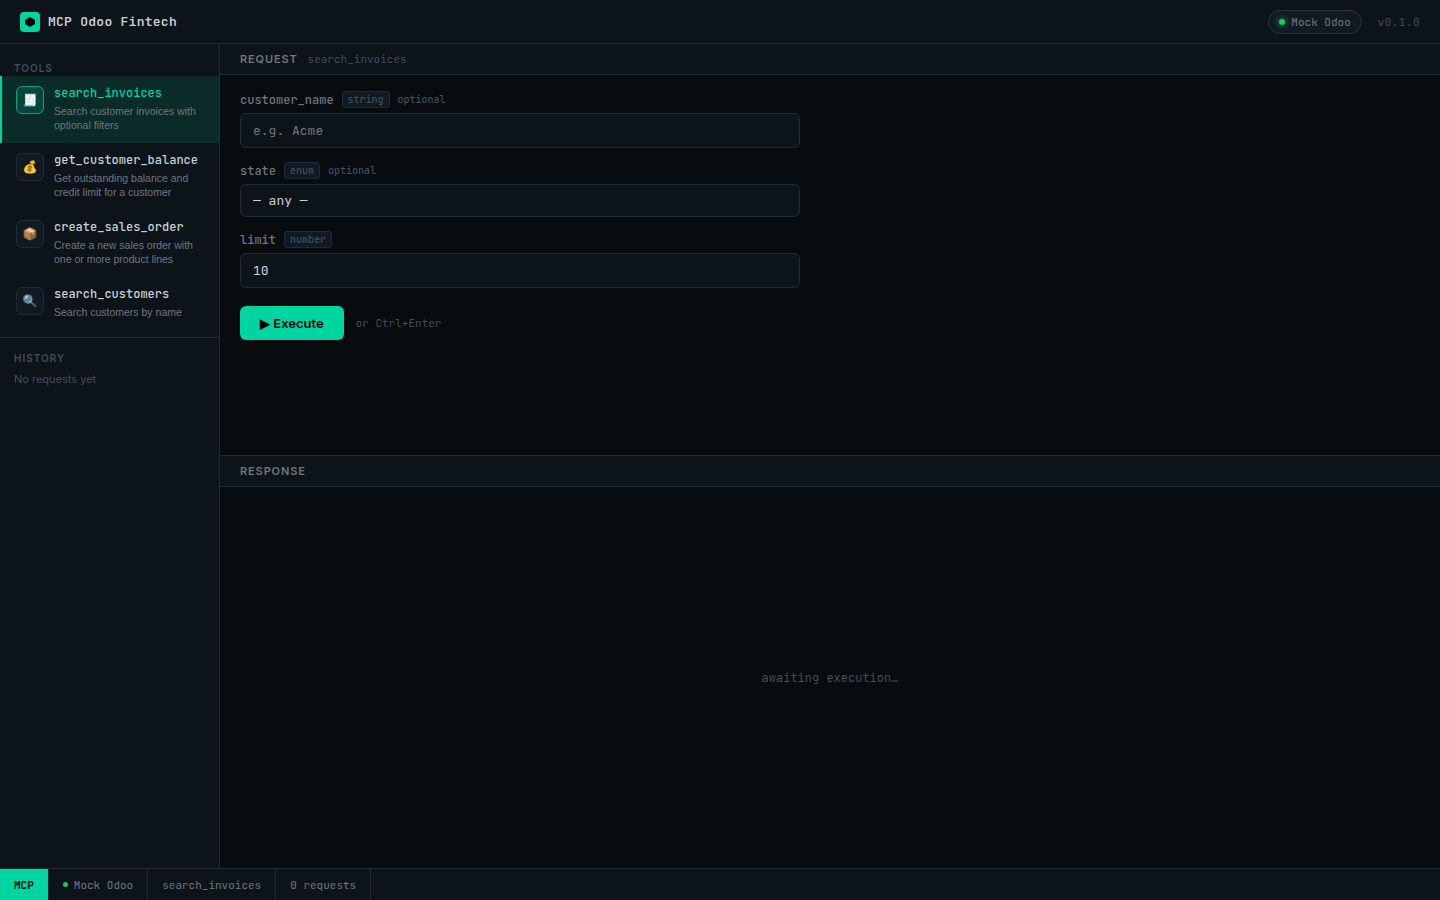Click the MCP Odoo Fintech logo icon
Viewport: 1440px width, 900px height.
pos(30,22)
